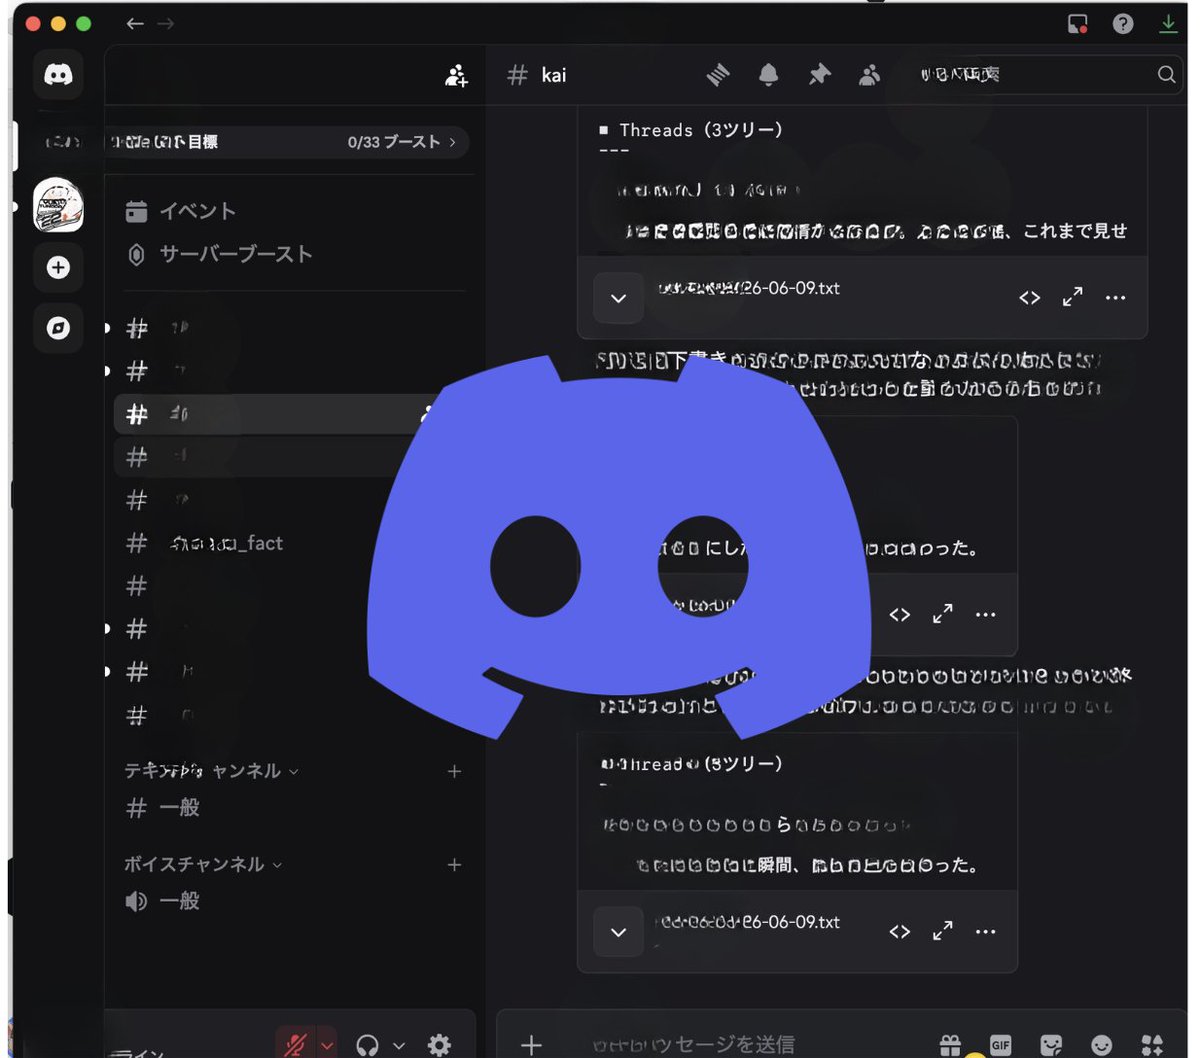Open the inbox icon in title bar

tap(1078, 23)
